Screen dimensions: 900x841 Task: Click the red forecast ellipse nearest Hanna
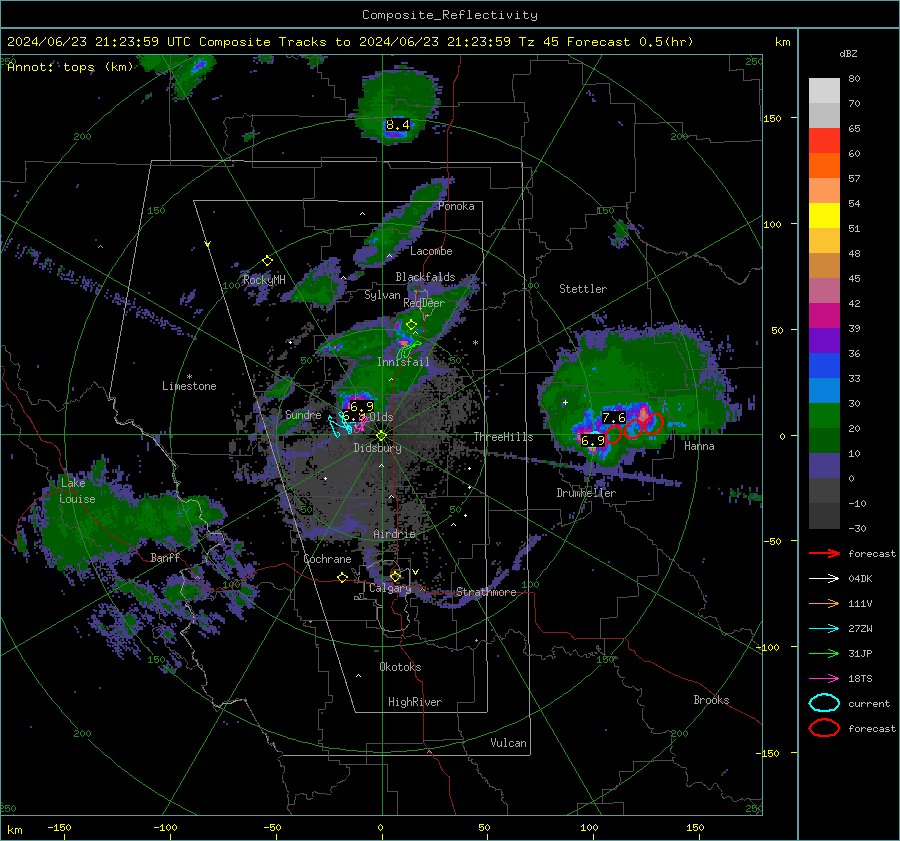pos(654,424)
